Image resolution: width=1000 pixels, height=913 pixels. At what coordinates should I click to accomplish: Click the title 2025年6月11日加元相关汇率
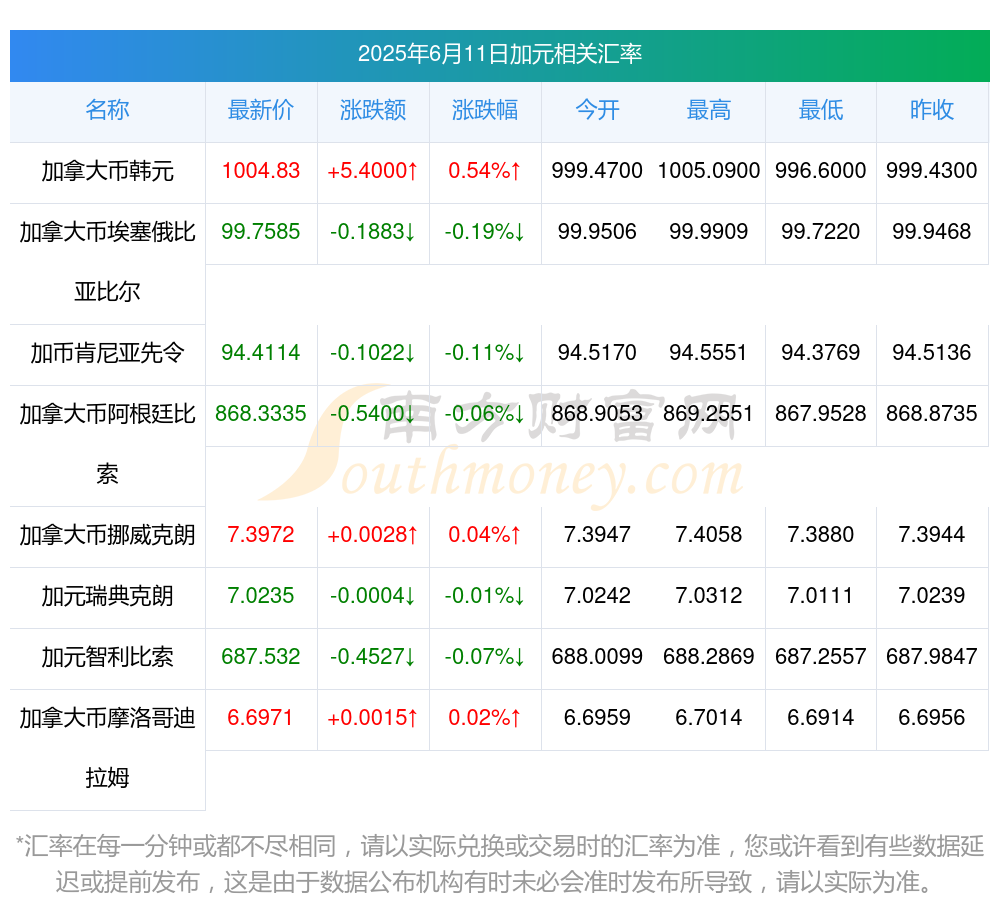(499, 54)
